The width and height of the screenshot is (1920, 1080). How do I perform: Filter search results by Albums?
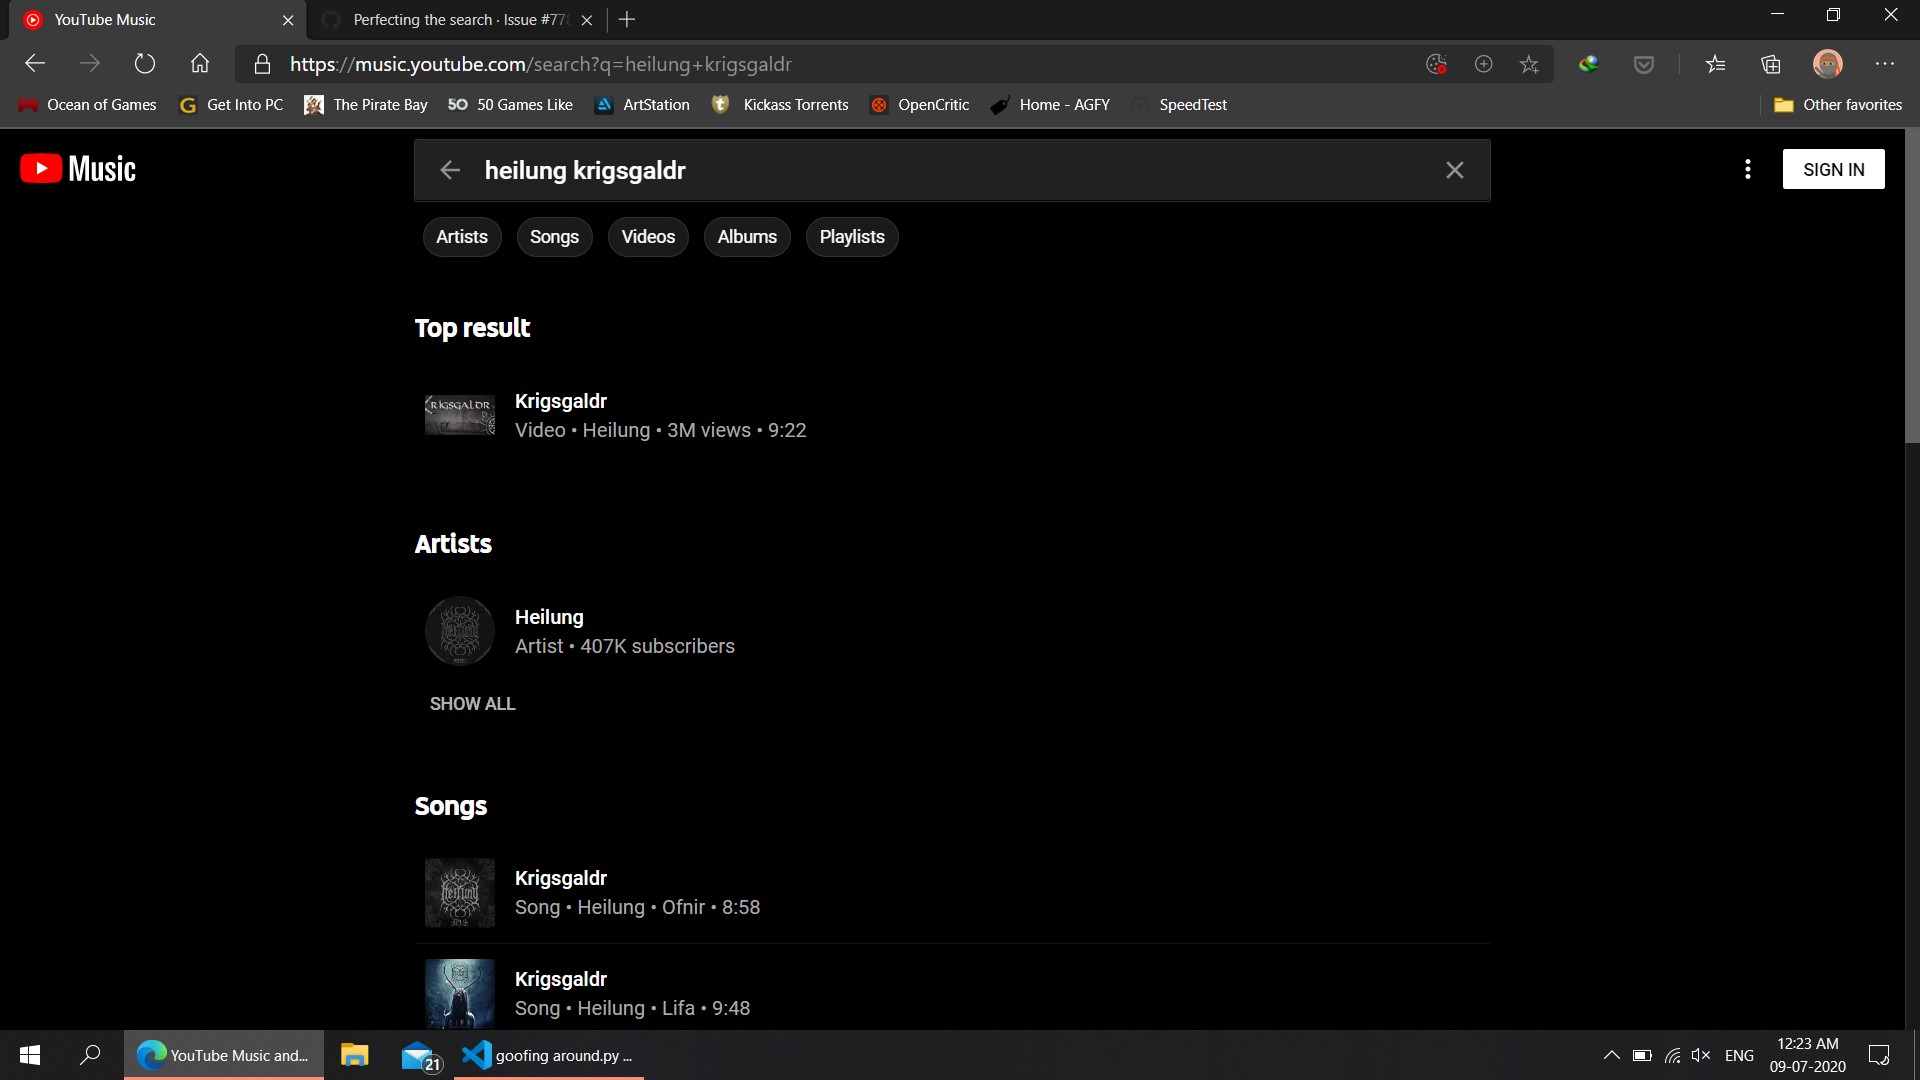point(747,237)
